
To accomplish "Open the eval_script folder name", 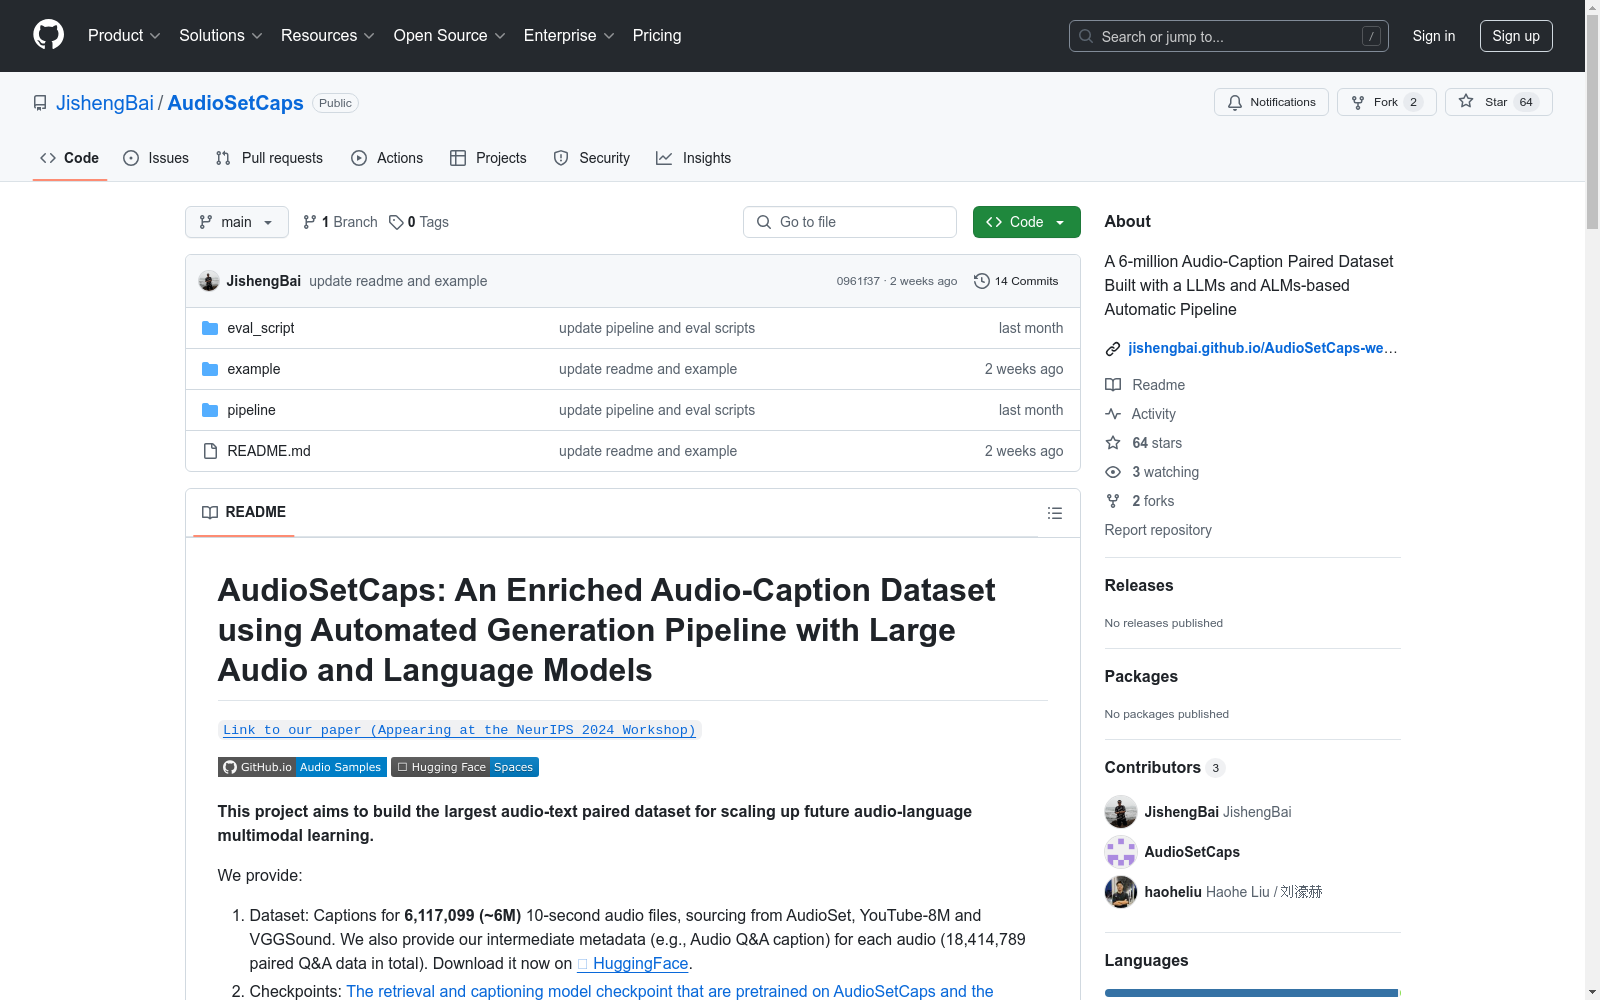I will (x=261, y=328).
